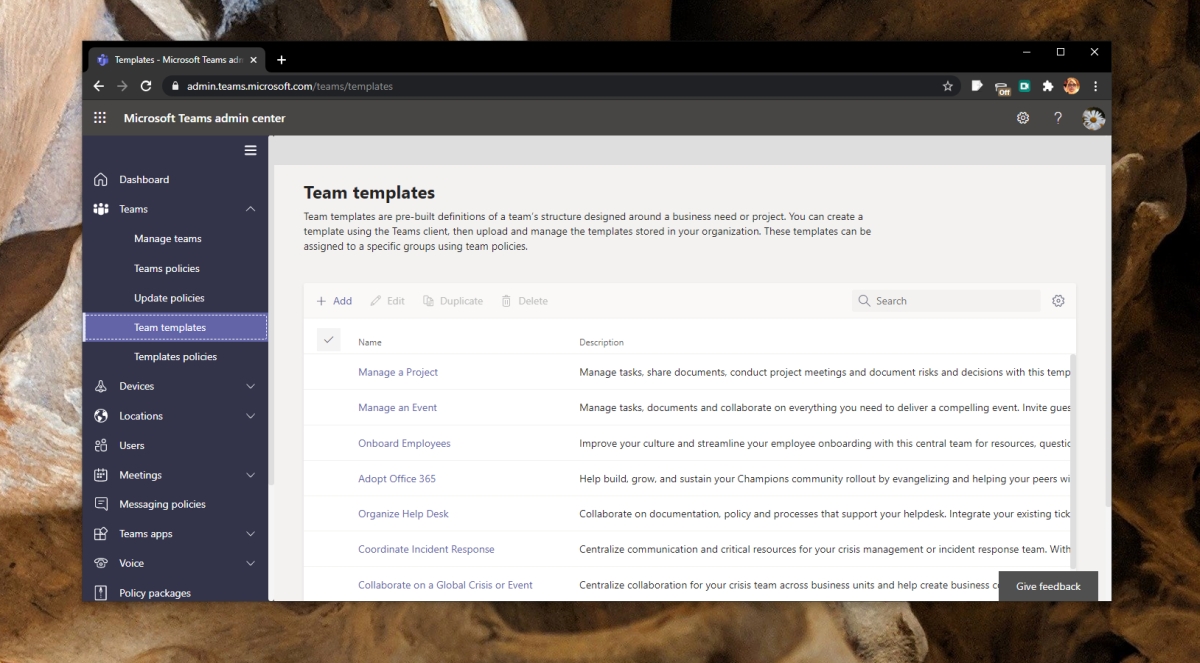The image size is (1200, 663).
Task: Click the Description column header
Action: coord(601,343)
